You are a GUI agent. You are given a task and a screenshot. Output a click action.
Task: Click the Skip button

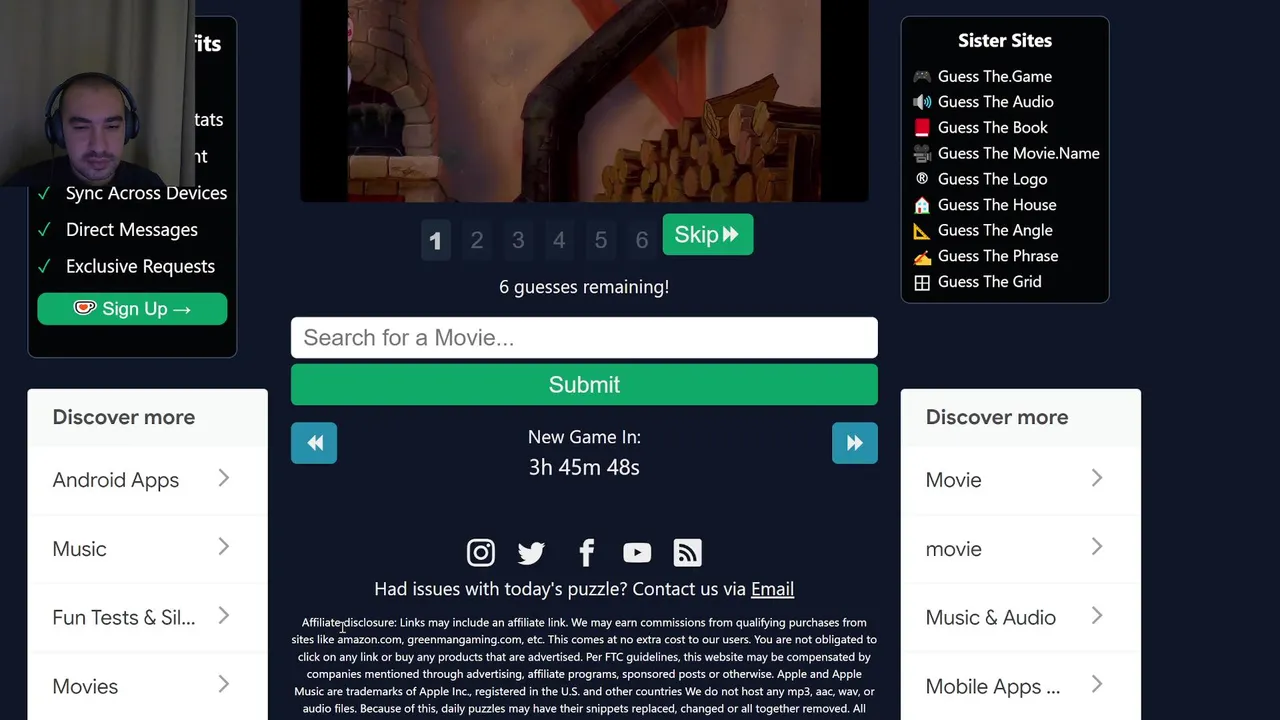point(707,235)
